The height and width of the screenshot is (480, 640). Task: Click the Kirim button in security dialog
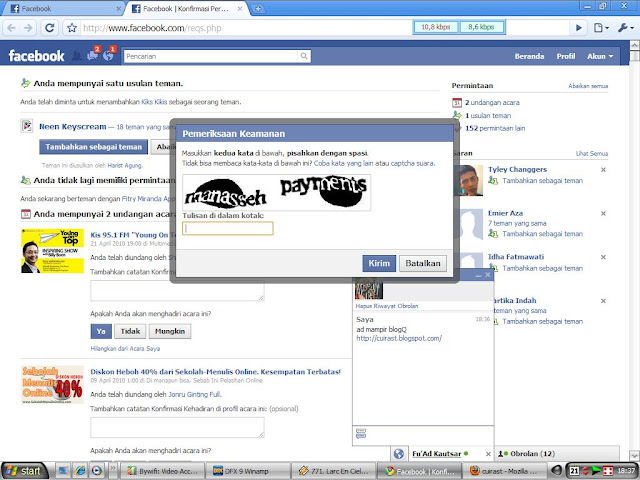point(379,263)
